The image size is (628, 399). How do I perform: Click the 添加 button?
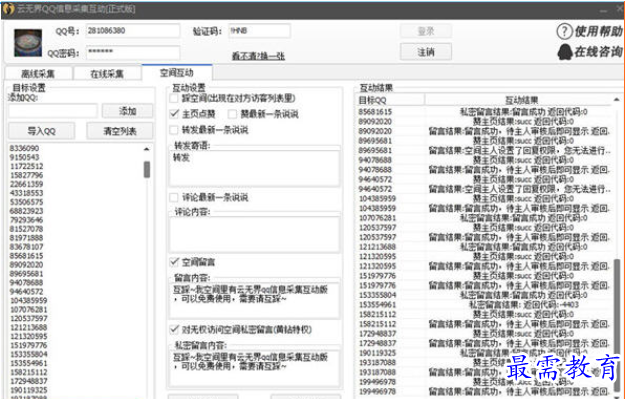(127, 111)
